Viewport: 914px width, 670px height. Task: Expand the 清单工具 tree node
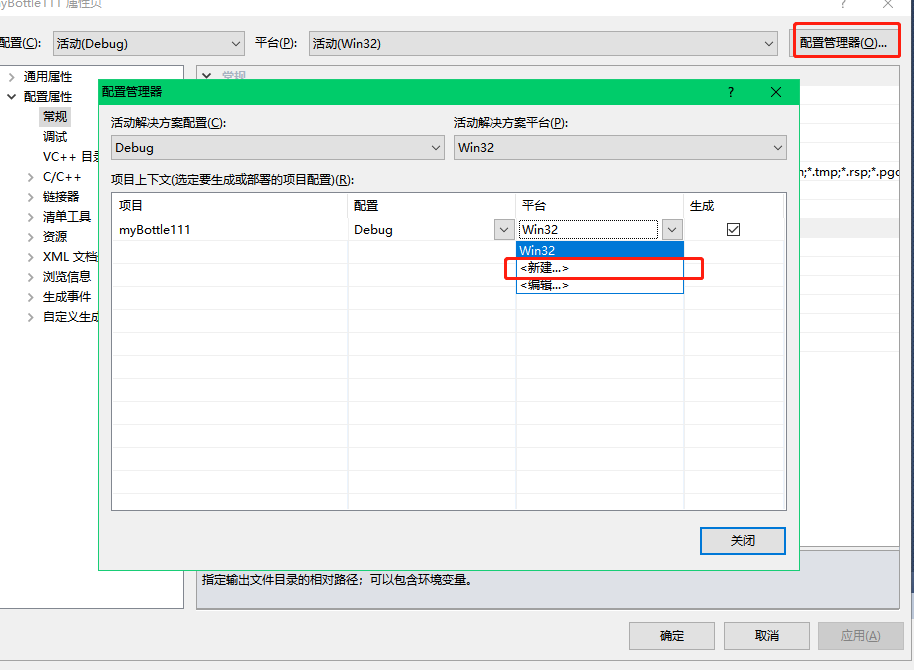31,217
